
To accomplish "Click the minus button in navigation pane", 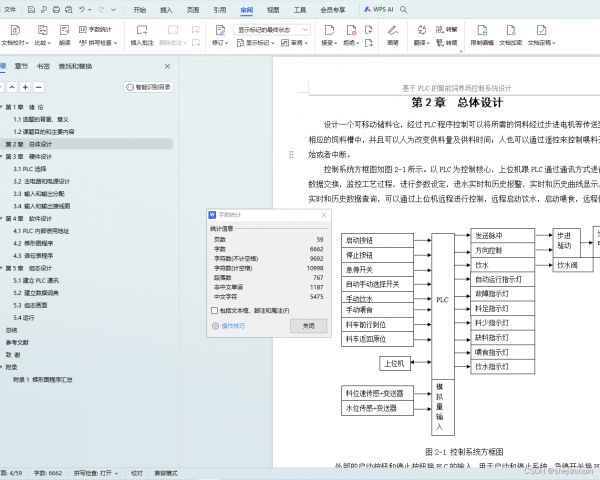I will pos(39,87).
